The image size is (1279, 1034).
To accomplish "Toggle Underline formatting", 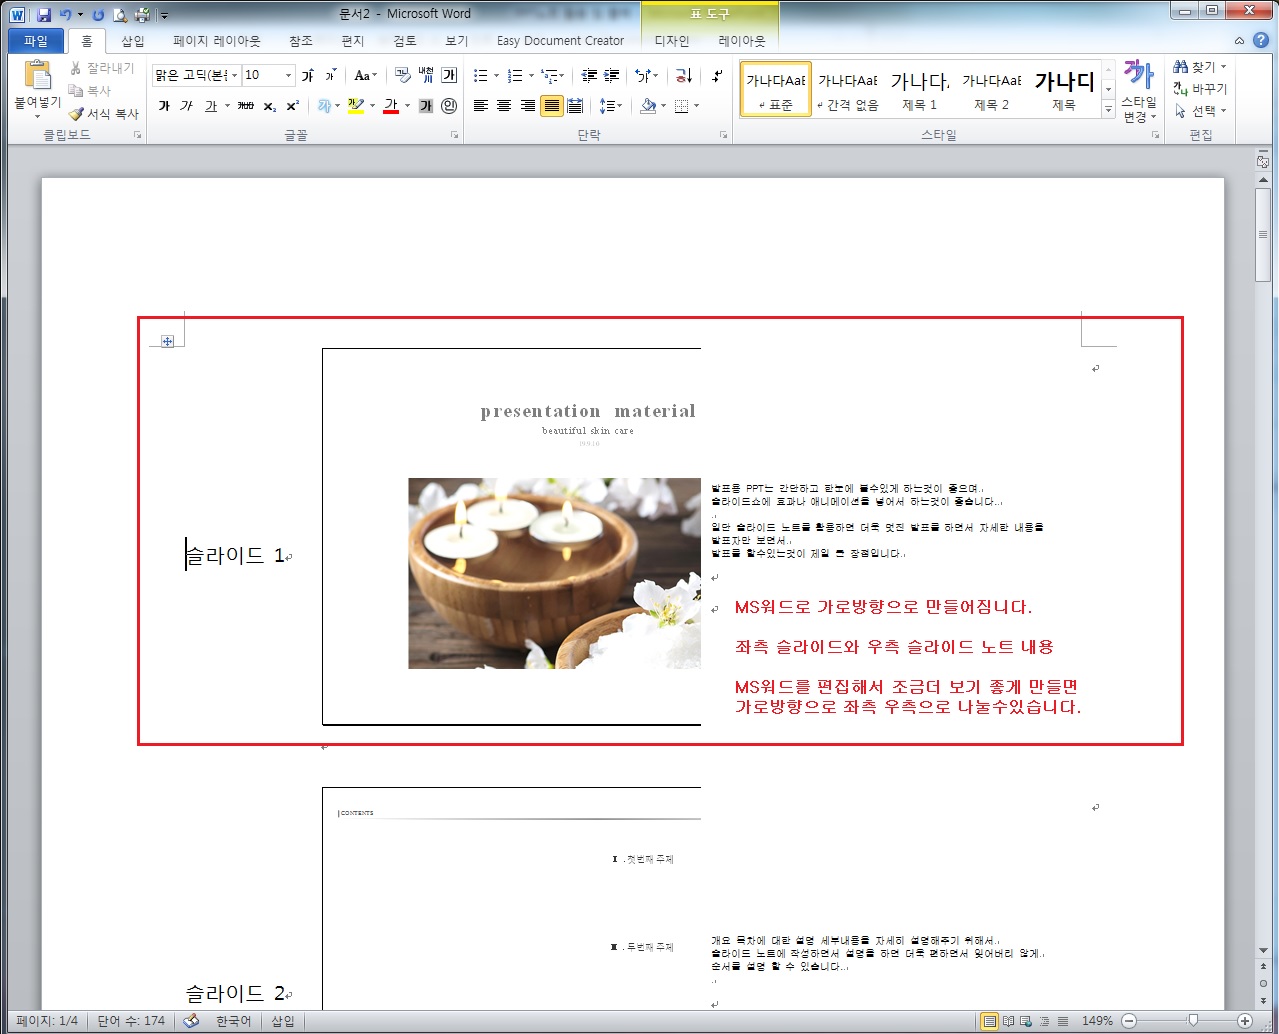I will point(211,106).
